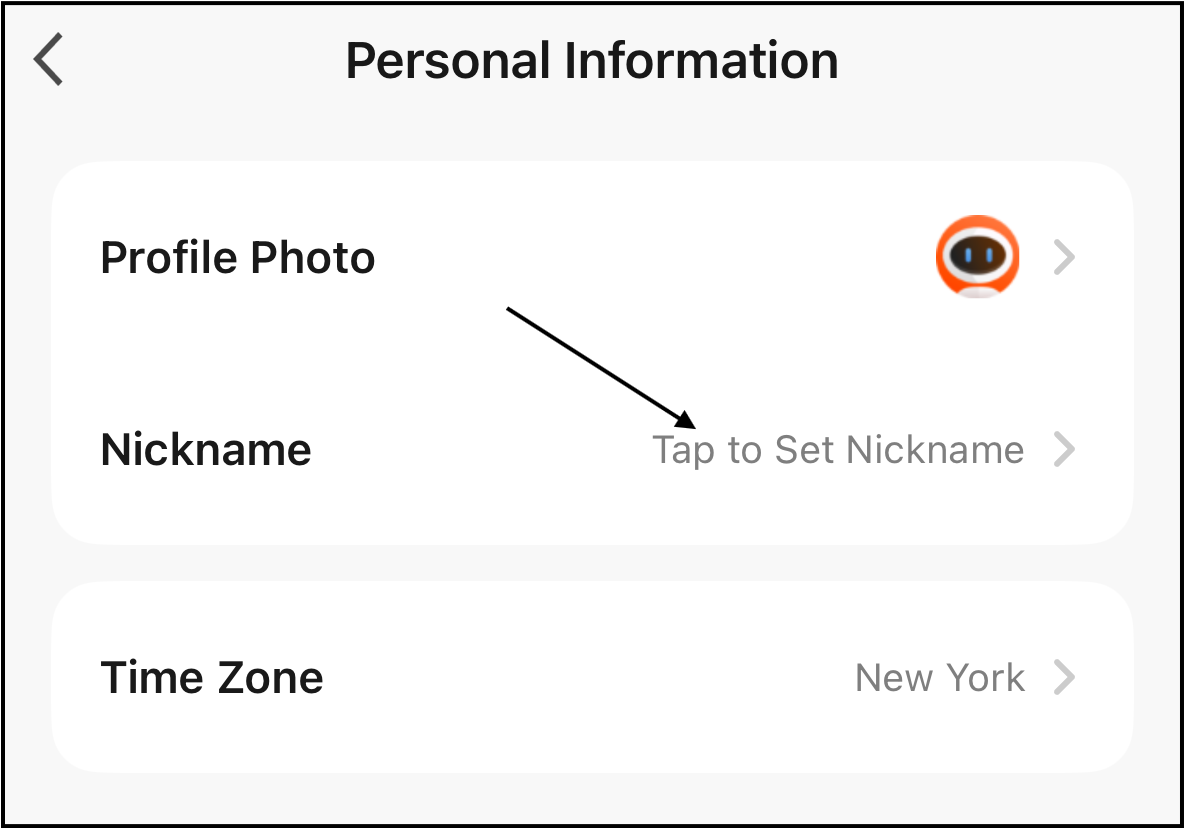The width and height of the screenshot is (1184, 828).
Task: Go back using the left arrow
Action: click(x=48, y=60)
